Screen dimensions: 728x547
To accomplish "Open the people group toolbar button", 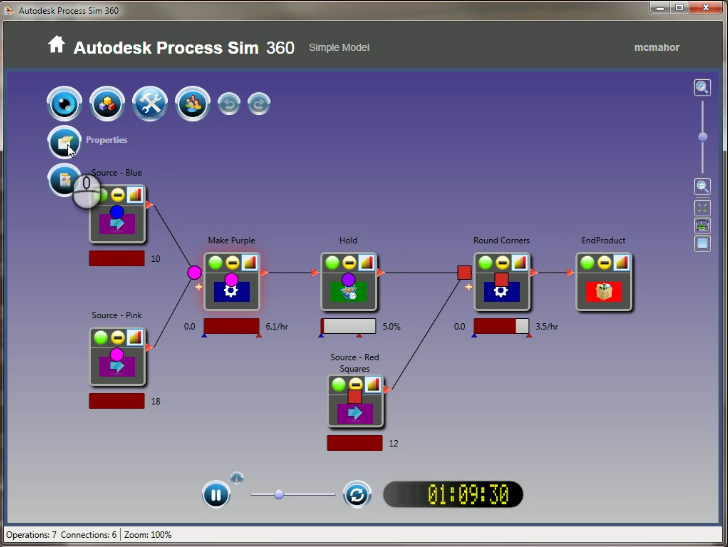I will click(193, 104).
